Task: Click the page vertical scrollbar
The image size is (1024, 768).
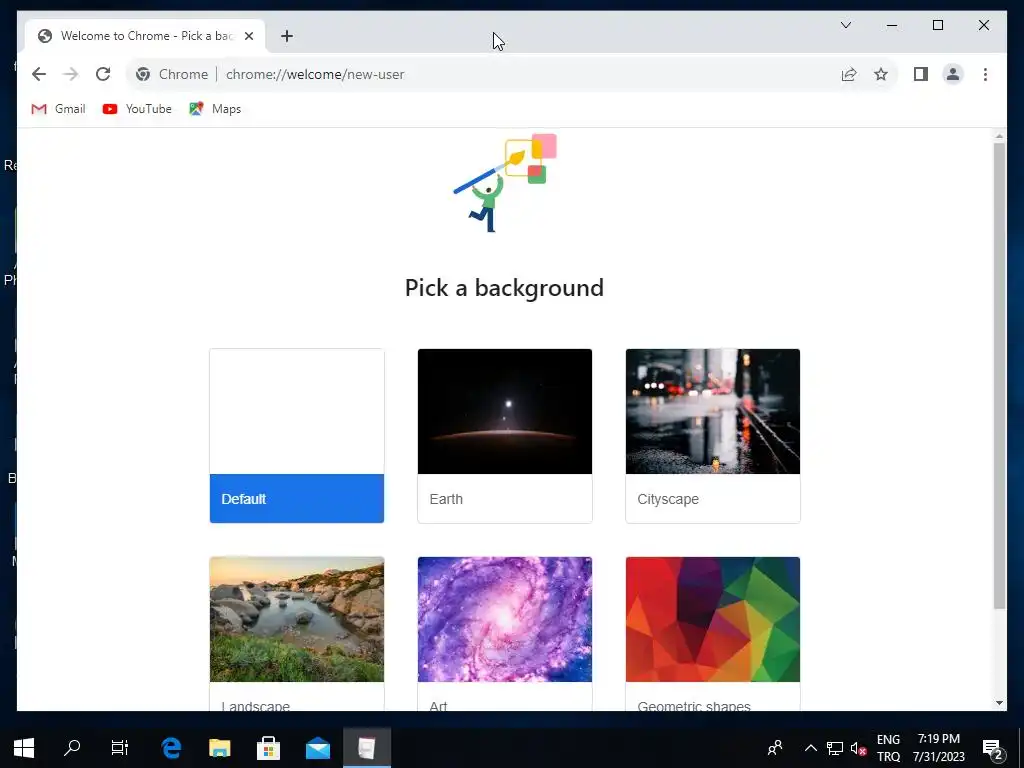Action: [999, 376]
